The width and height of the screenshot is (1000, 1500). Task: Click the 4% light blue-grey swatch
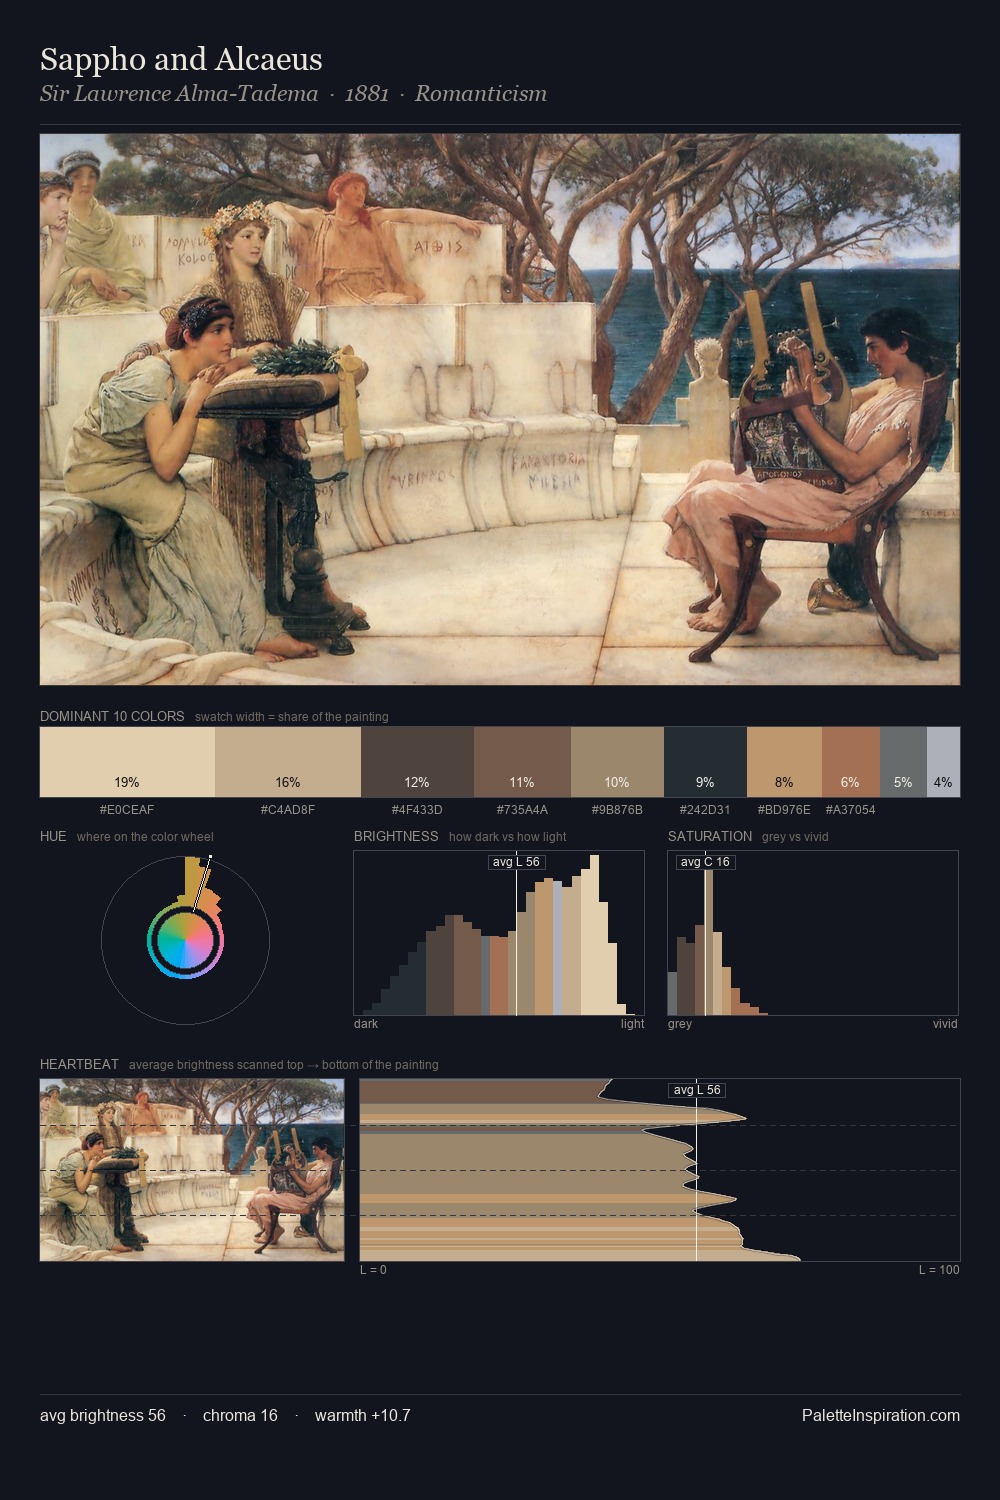click(943, 762)
